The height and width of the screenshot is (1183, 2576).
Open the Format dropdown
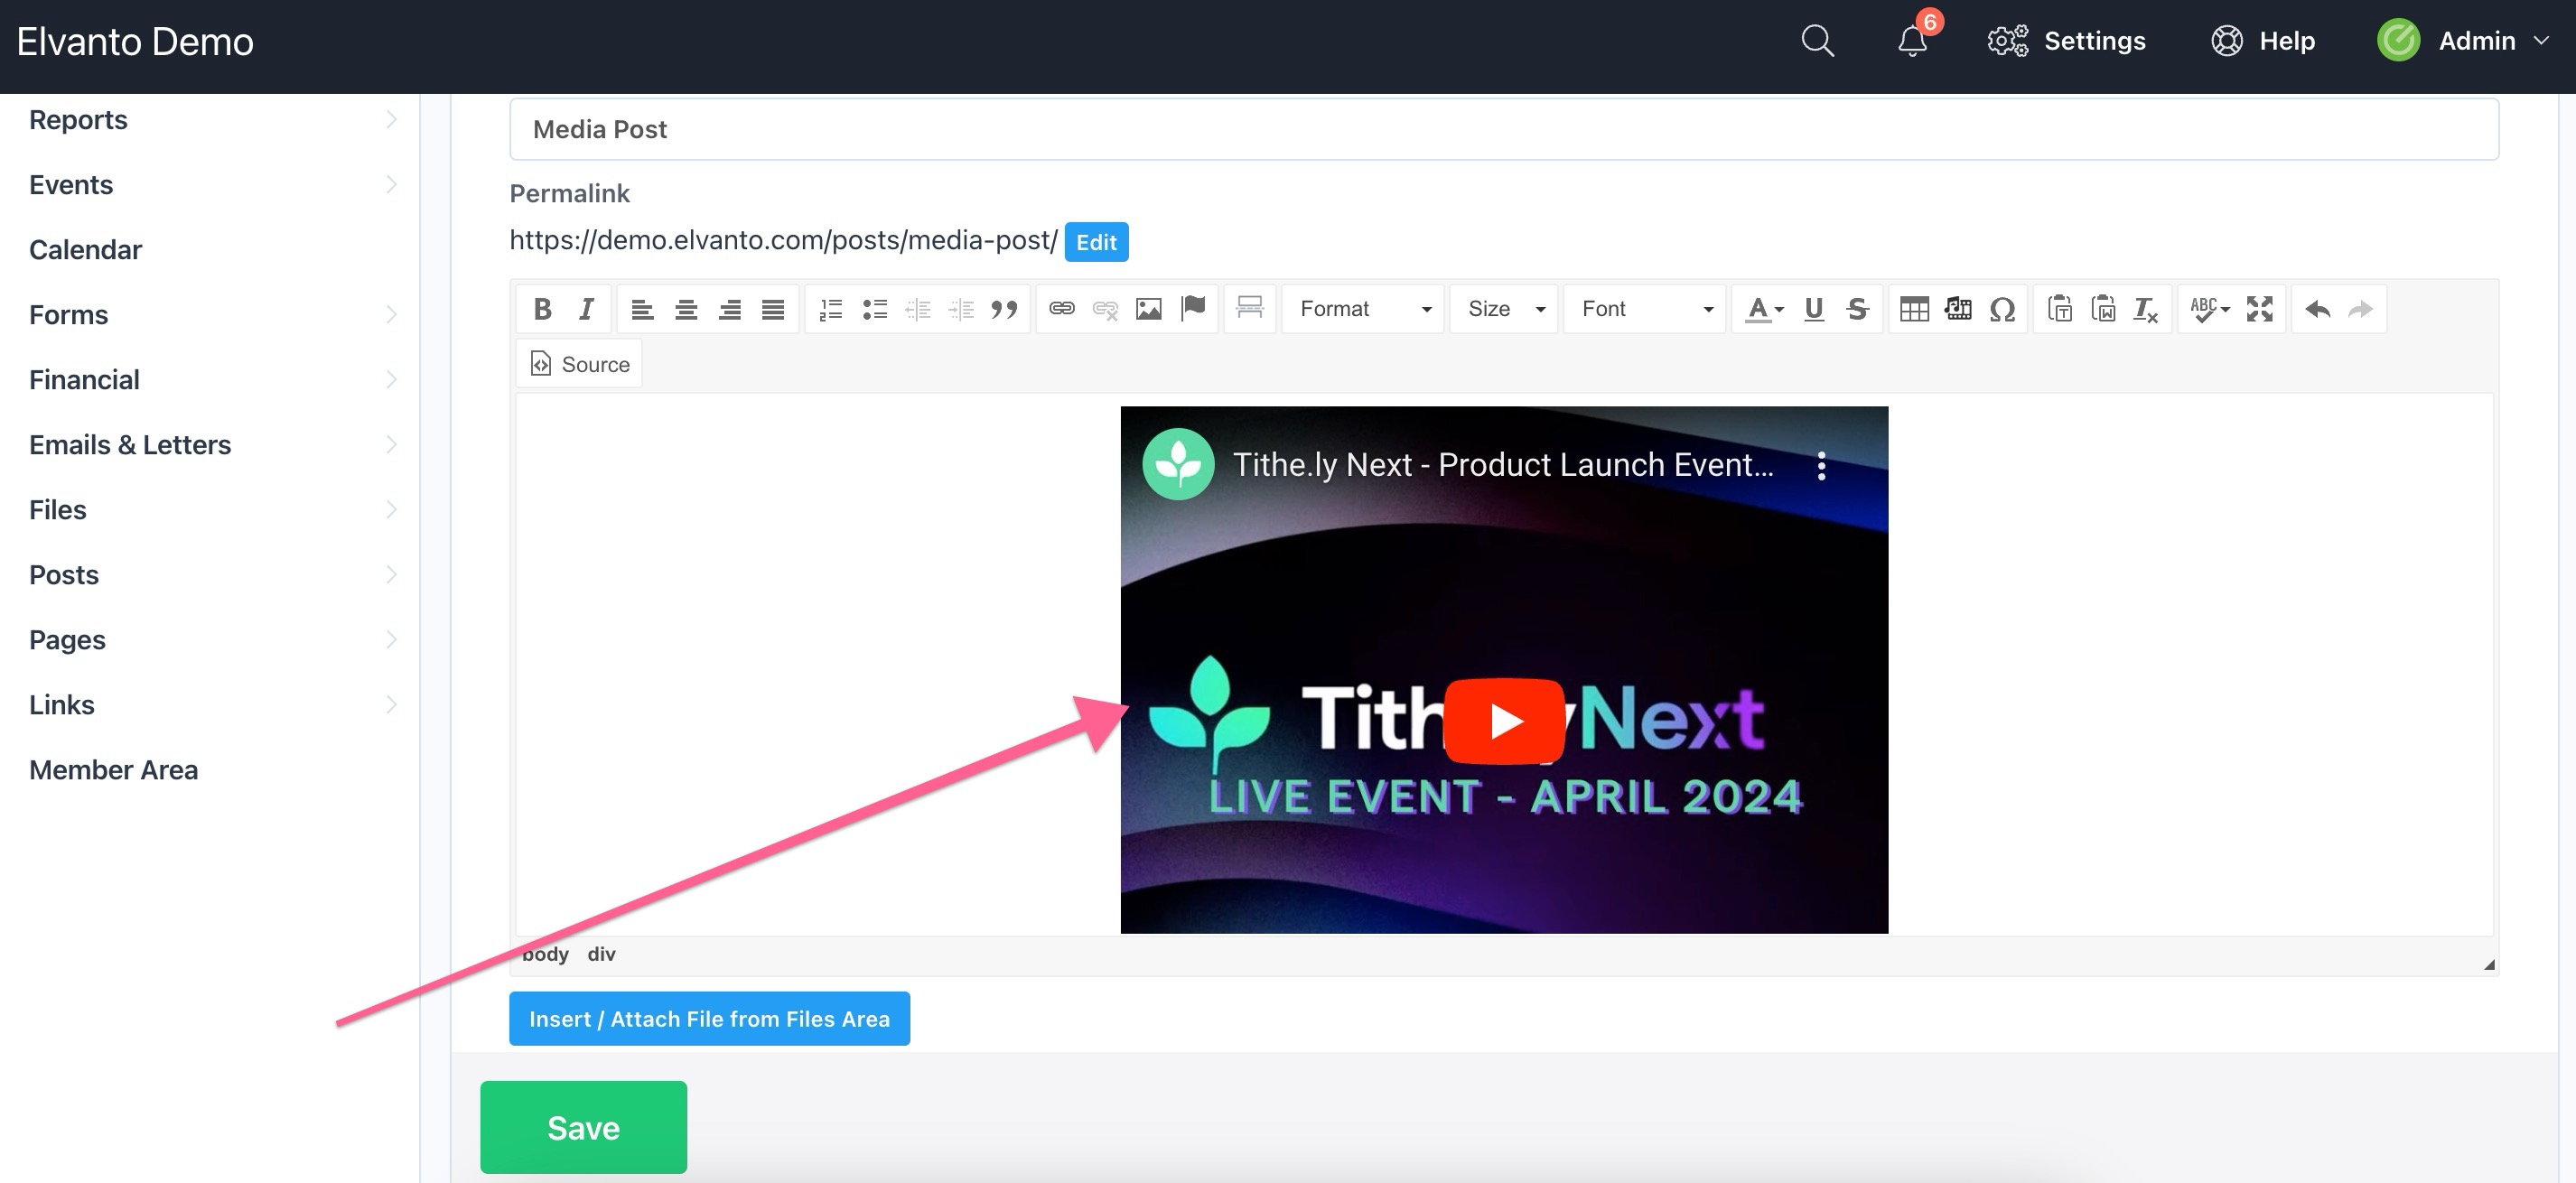point(1362,309)
